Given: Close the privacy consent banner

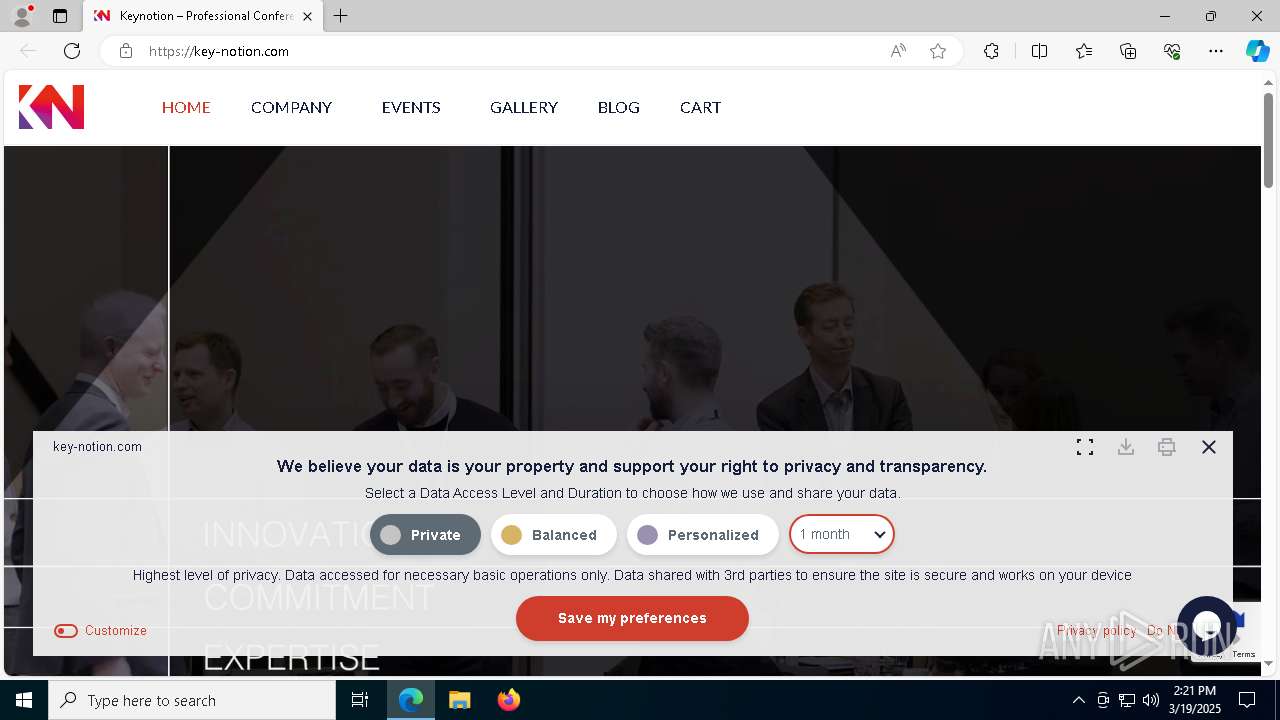Looking at the screenshot, I should click(1209, 447).
